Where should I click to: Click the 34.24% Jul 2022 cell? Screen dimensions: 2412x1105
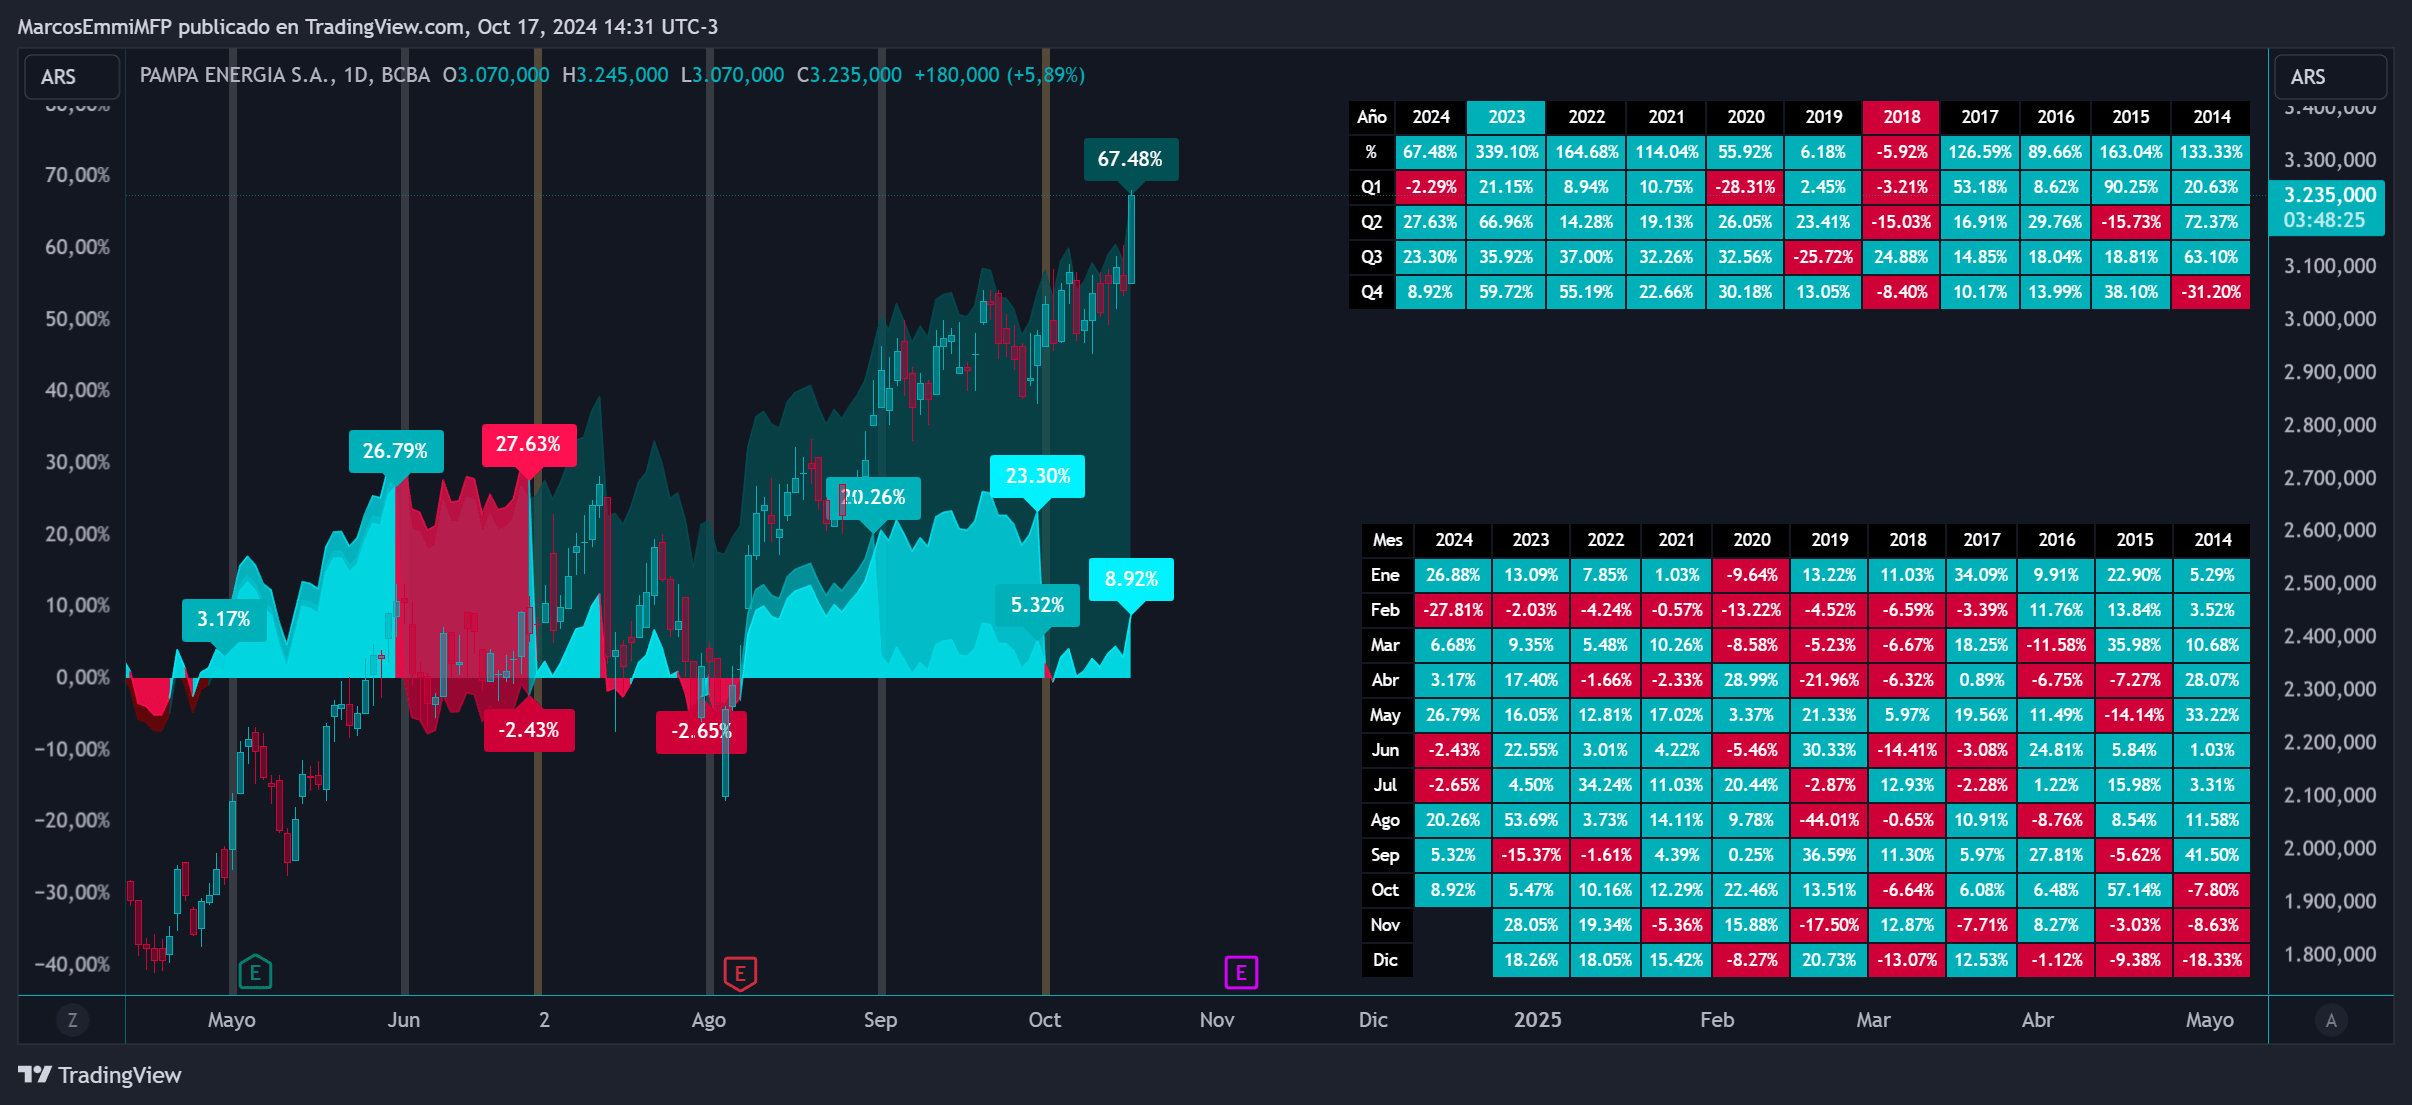[1605, 785]
